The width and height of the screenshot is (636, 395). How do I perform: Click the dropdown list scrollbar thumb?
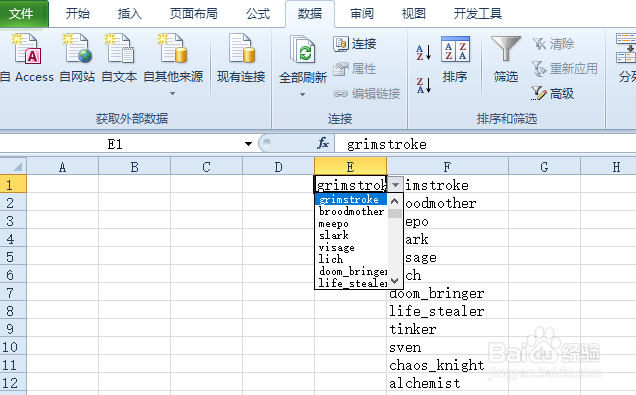point(395,214)
